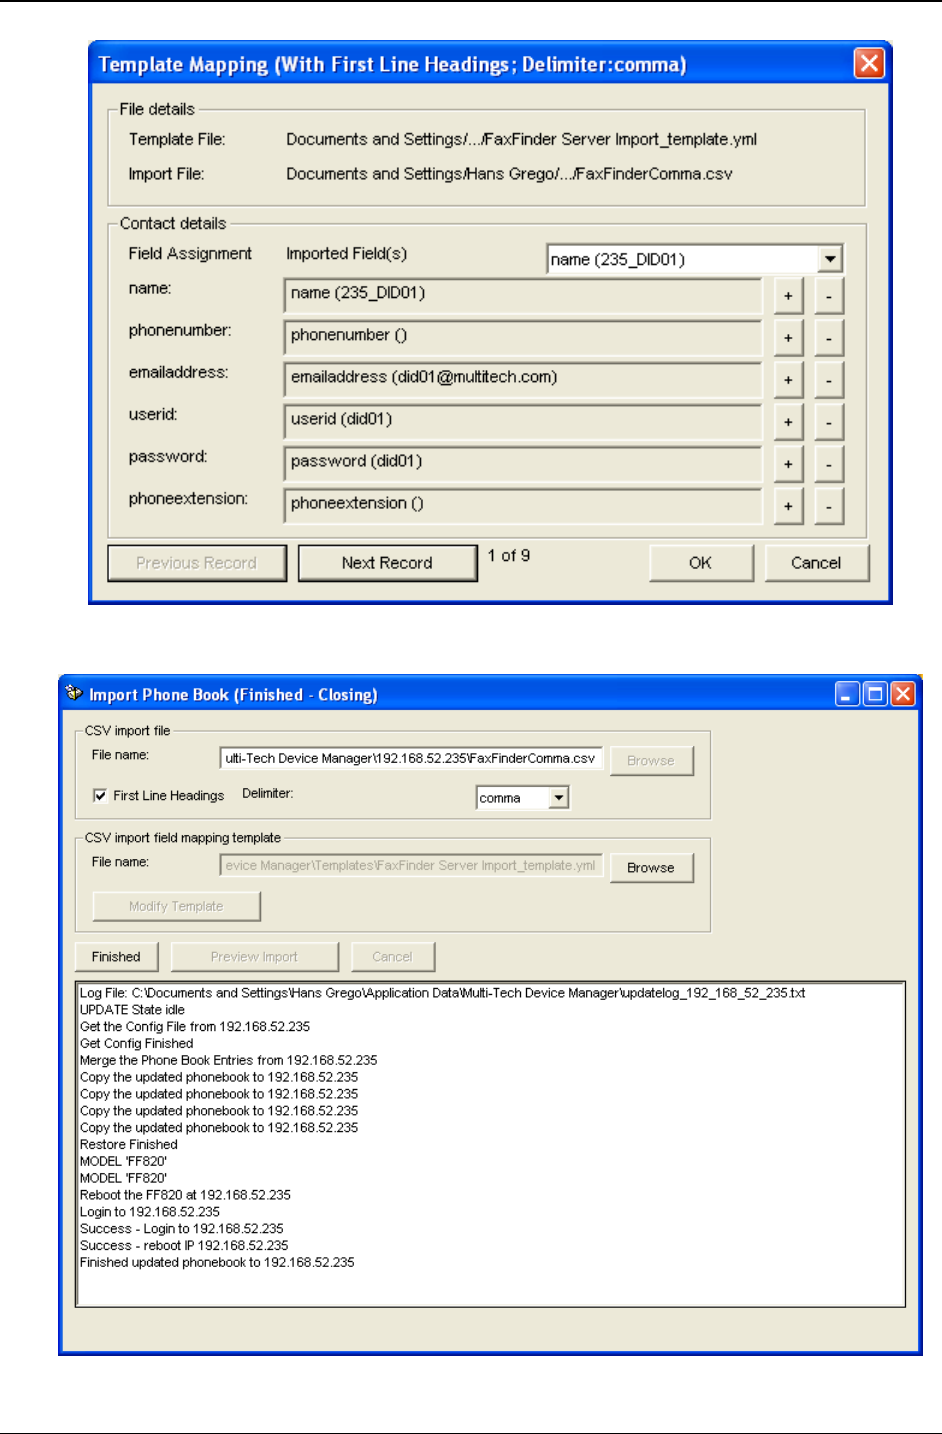Click the plus button in the name row

788,296
